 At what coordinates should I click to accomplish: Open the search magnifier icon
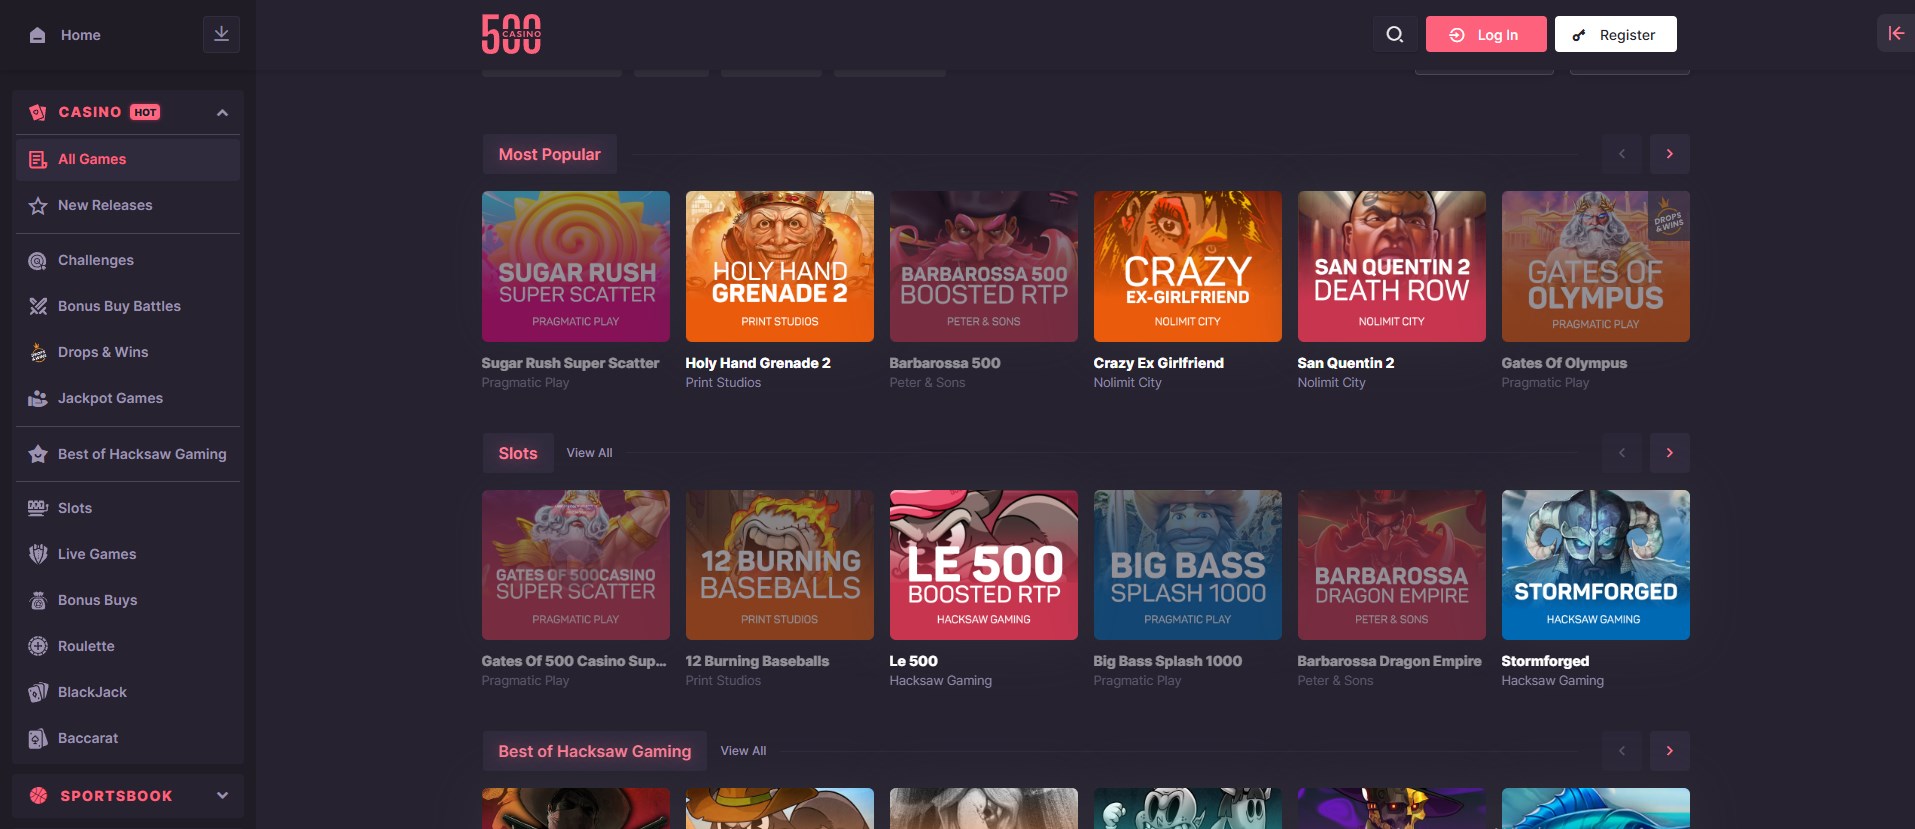1394,35
